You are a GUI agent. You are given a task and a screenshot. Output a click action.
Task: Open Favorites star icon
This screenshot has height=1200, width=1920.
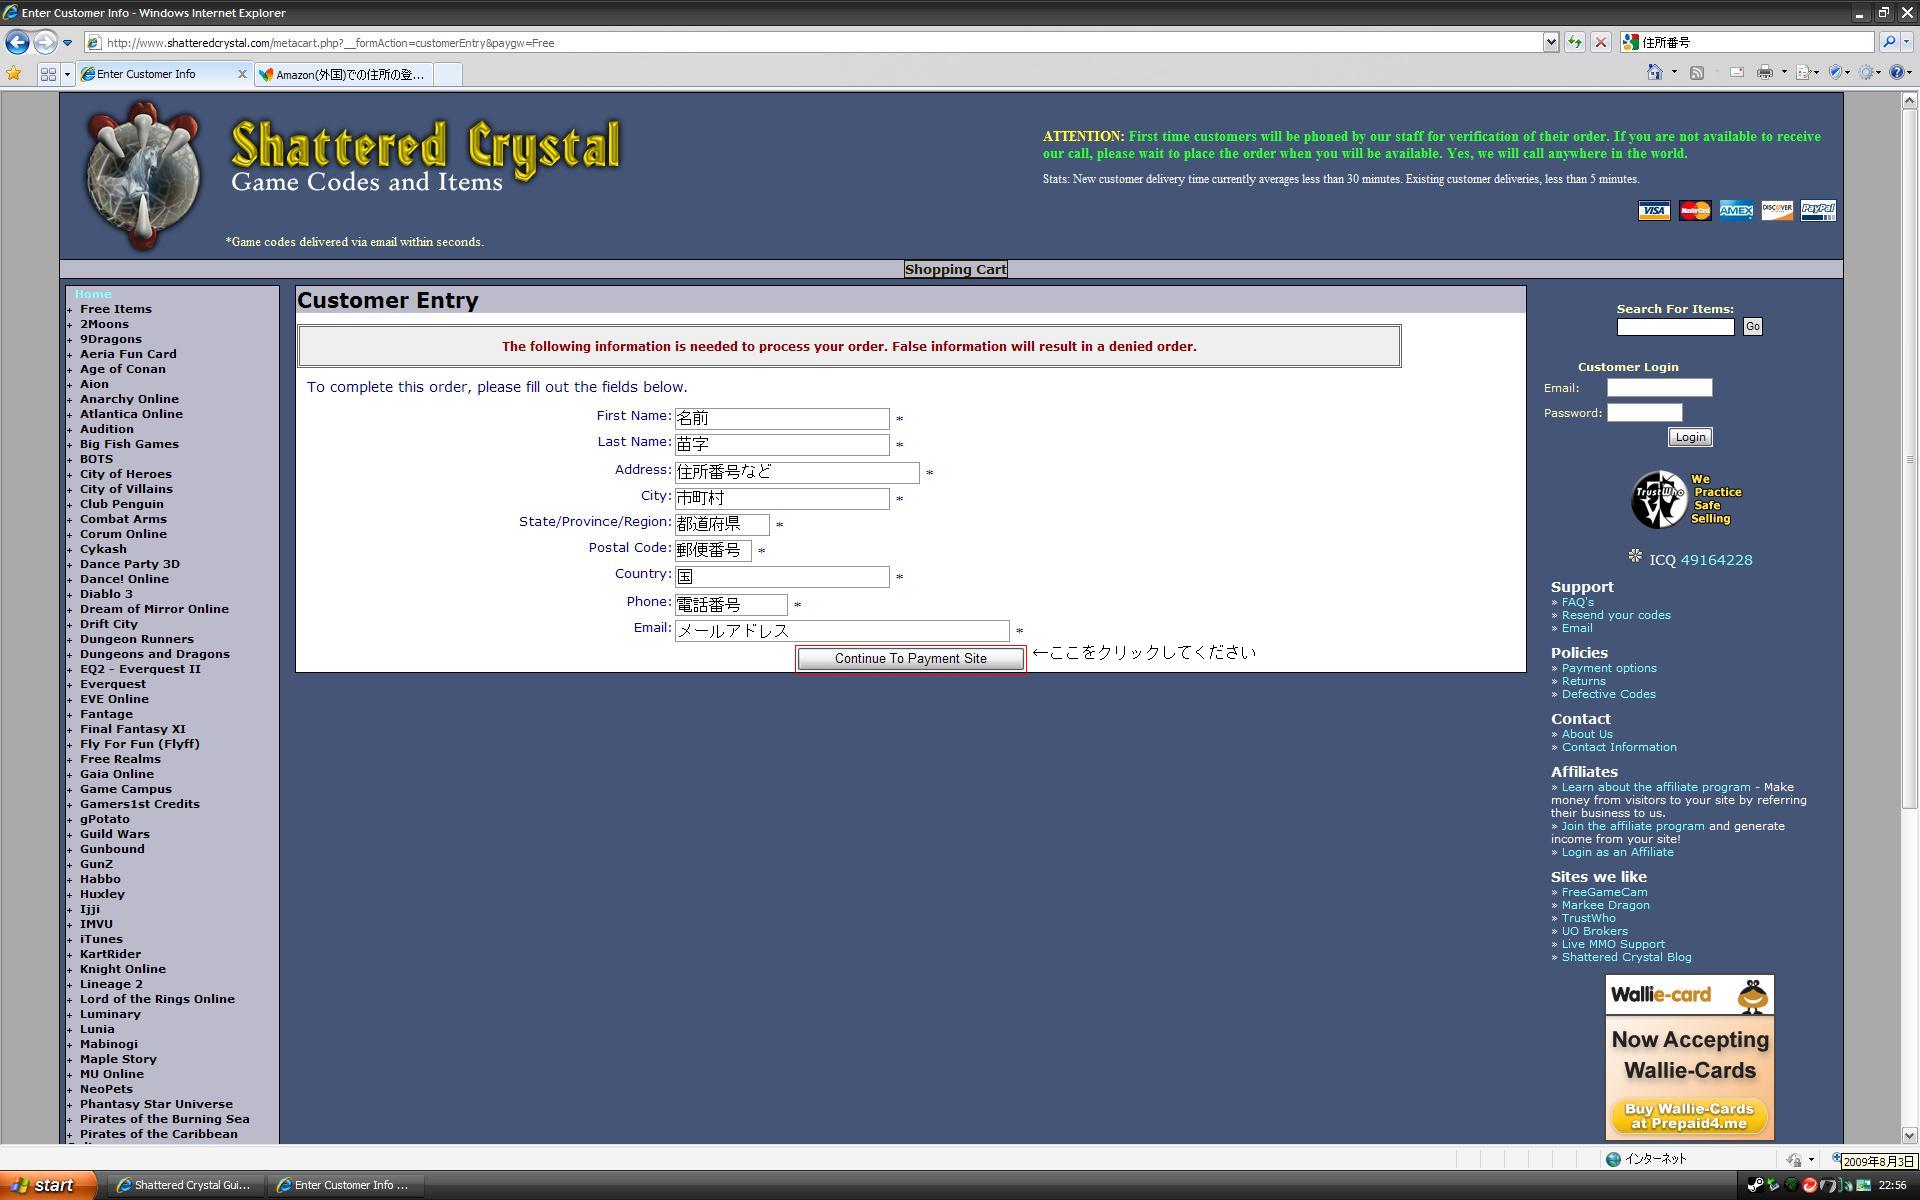click(14, 73)
